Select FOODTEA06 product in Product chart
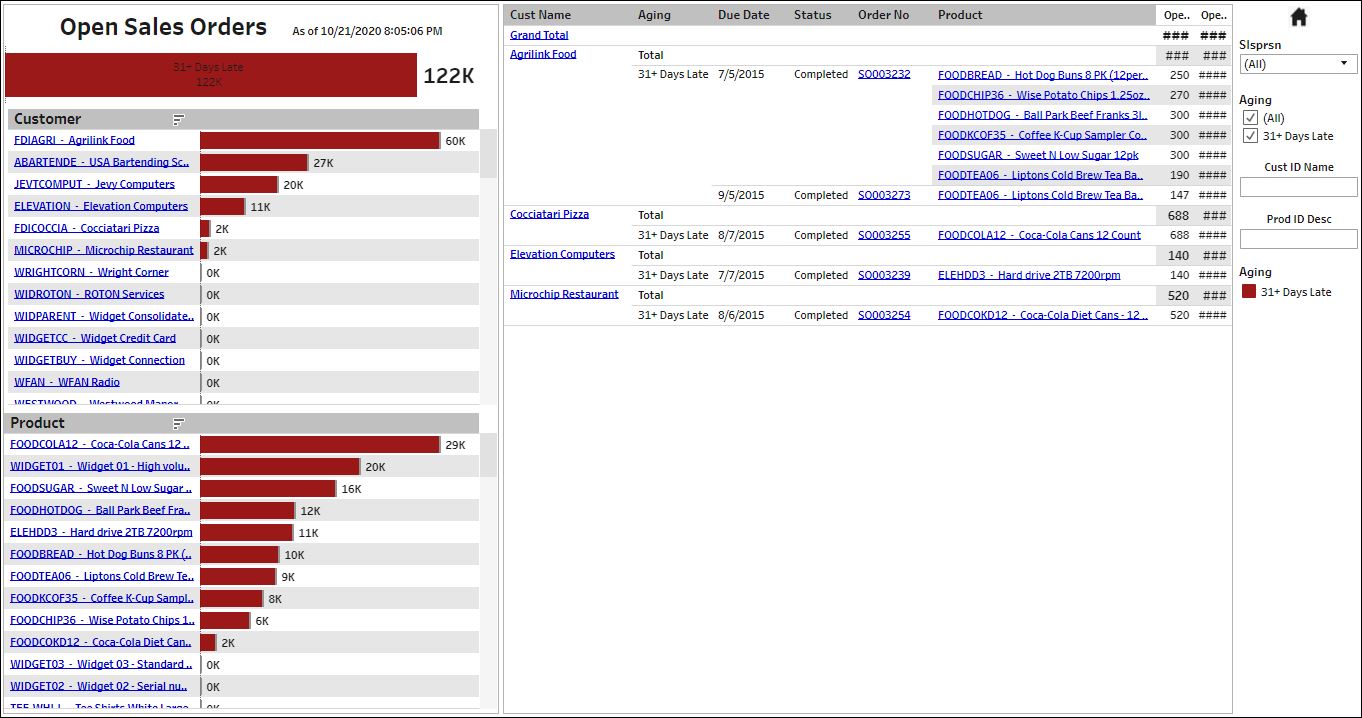 [x=102, y=576]
